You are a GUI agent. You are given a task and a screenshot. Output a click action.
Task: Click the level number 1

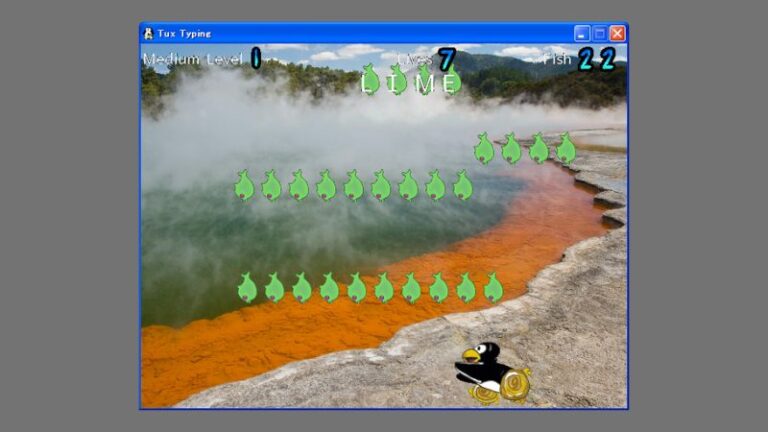[x=256, y=59]
